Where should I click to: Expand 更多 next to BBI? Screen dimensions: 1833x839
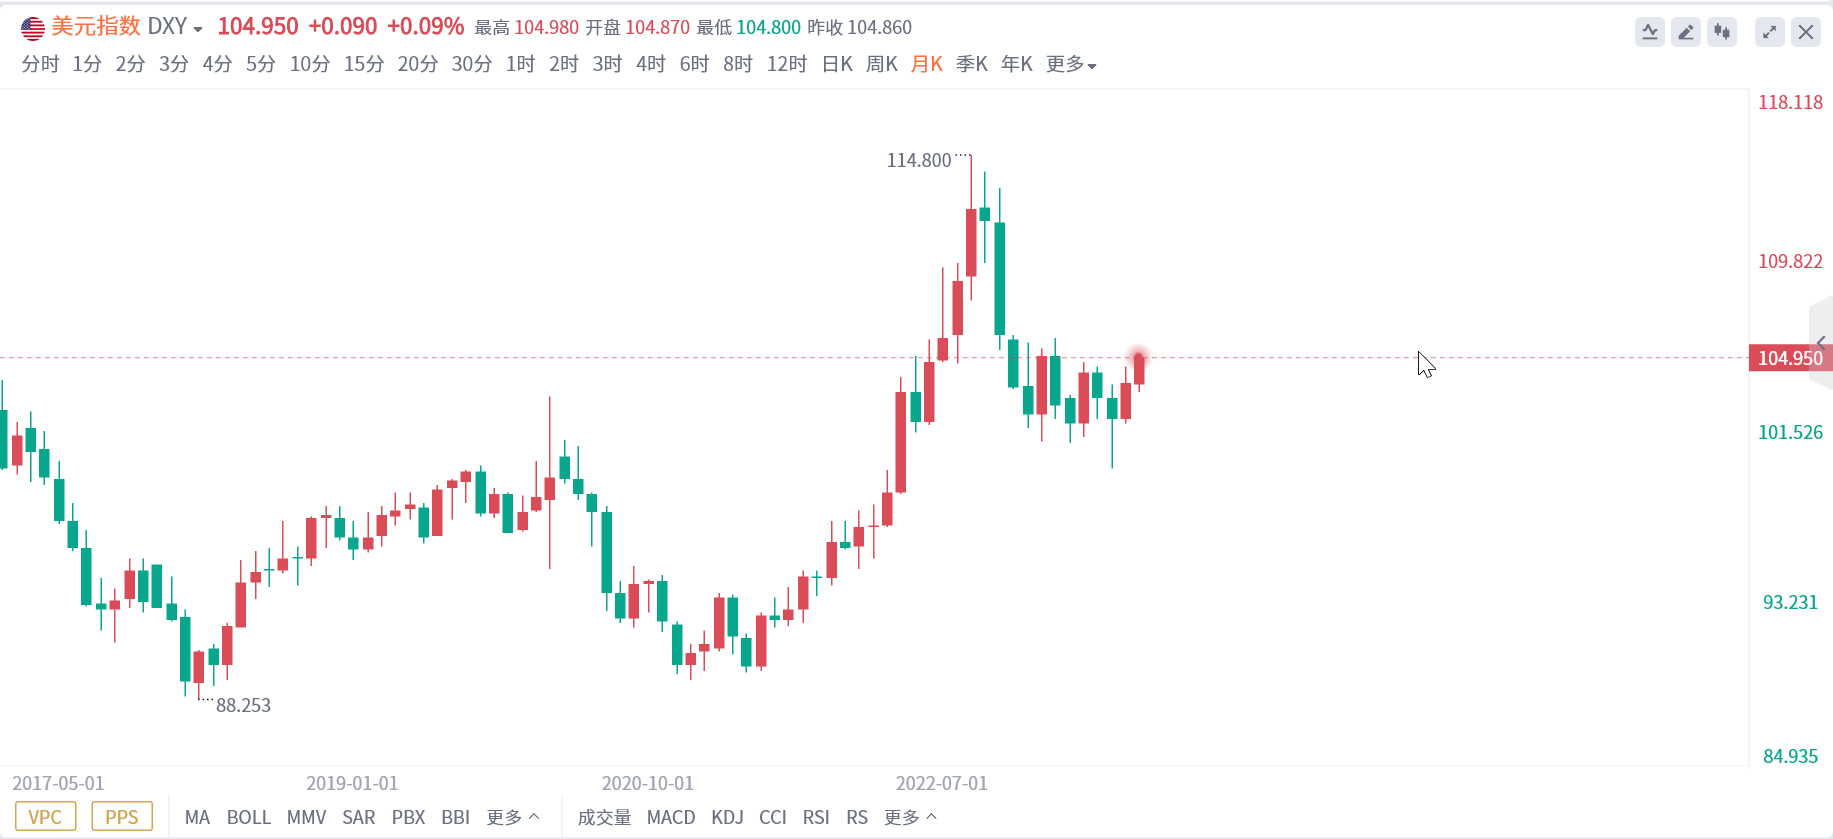tap(513, 817)
